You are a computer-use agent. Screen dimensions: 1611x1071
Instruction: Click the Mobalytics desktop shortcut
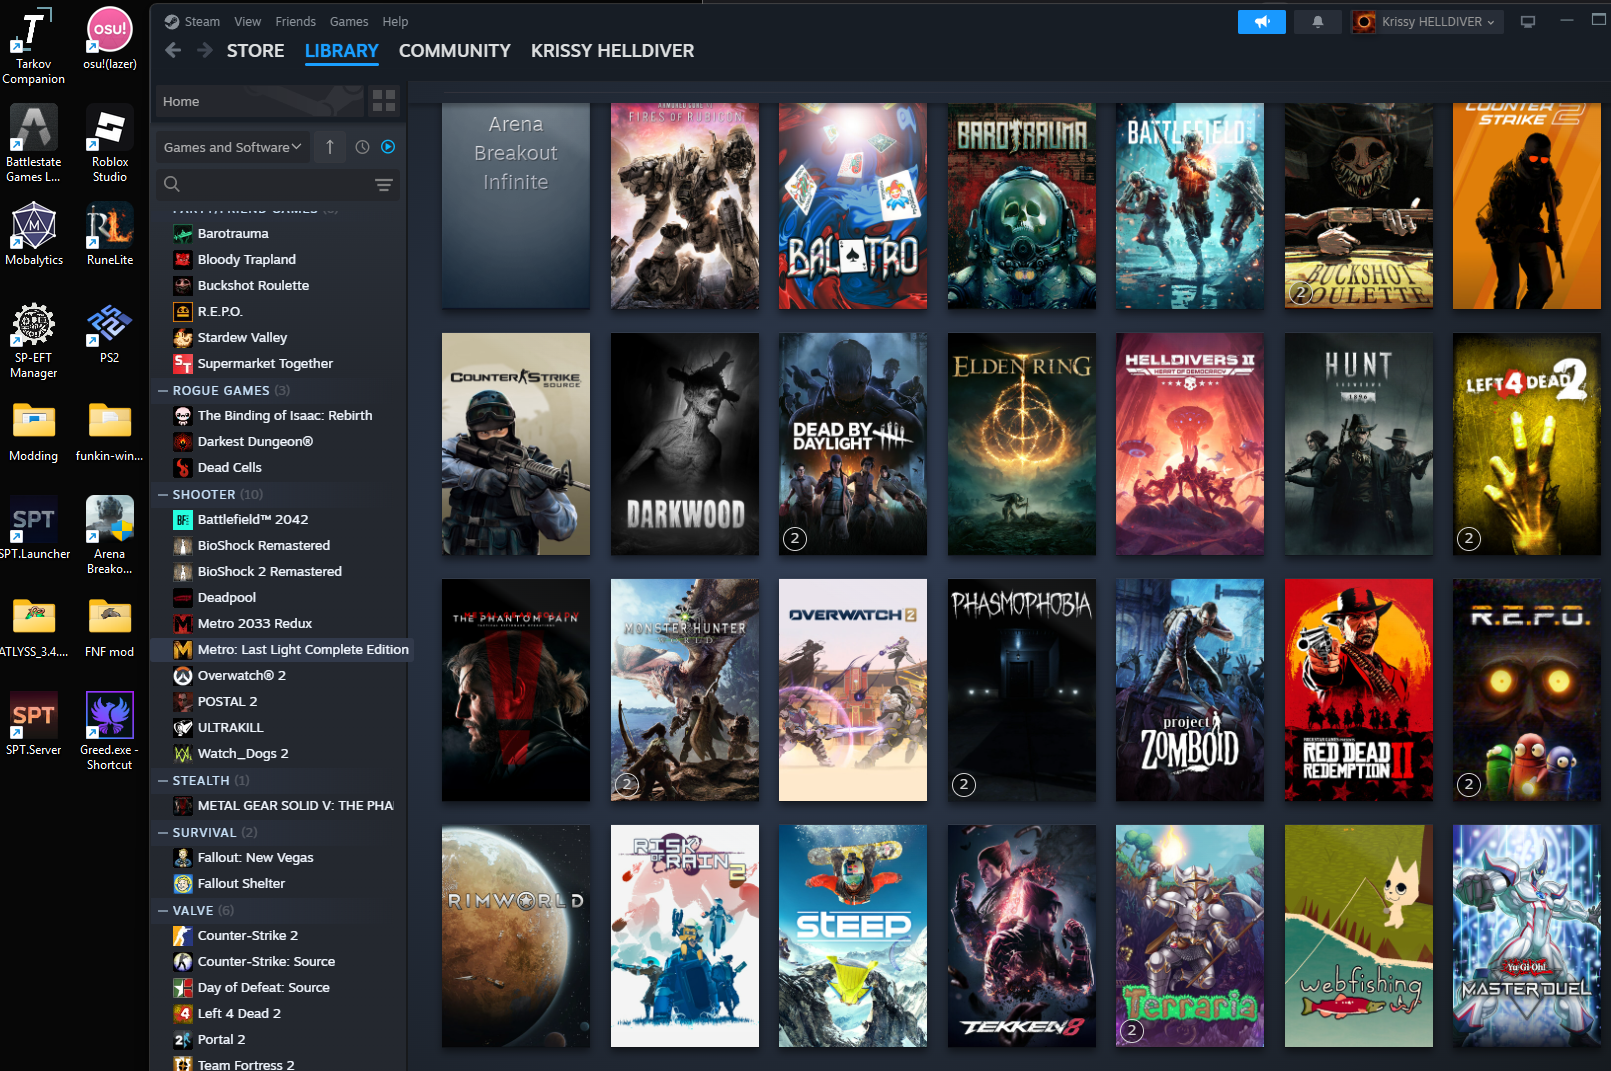34,235
